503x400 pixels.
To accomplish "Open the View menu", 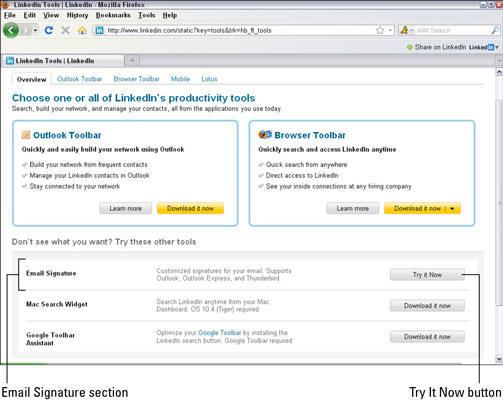I will click(51, 15).
